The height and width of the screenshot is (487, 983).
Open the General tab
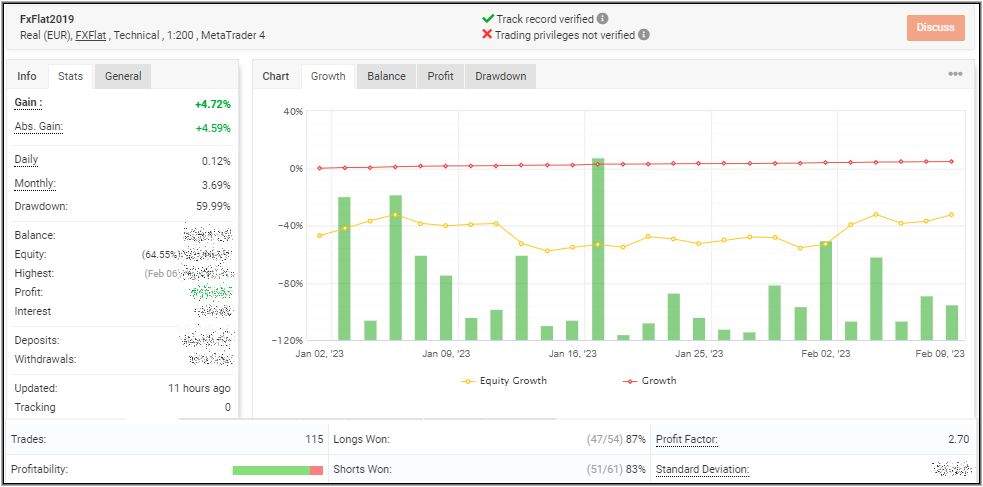[x=123, y=76]
